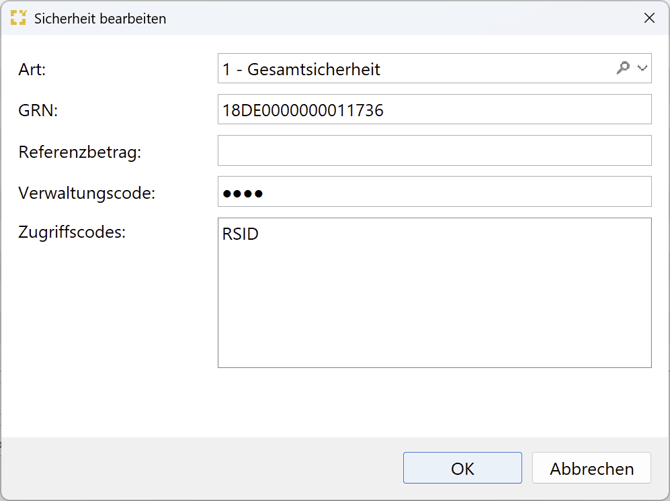Click the 'Sicherheit bearbeiten' window title

click(100, 18)
